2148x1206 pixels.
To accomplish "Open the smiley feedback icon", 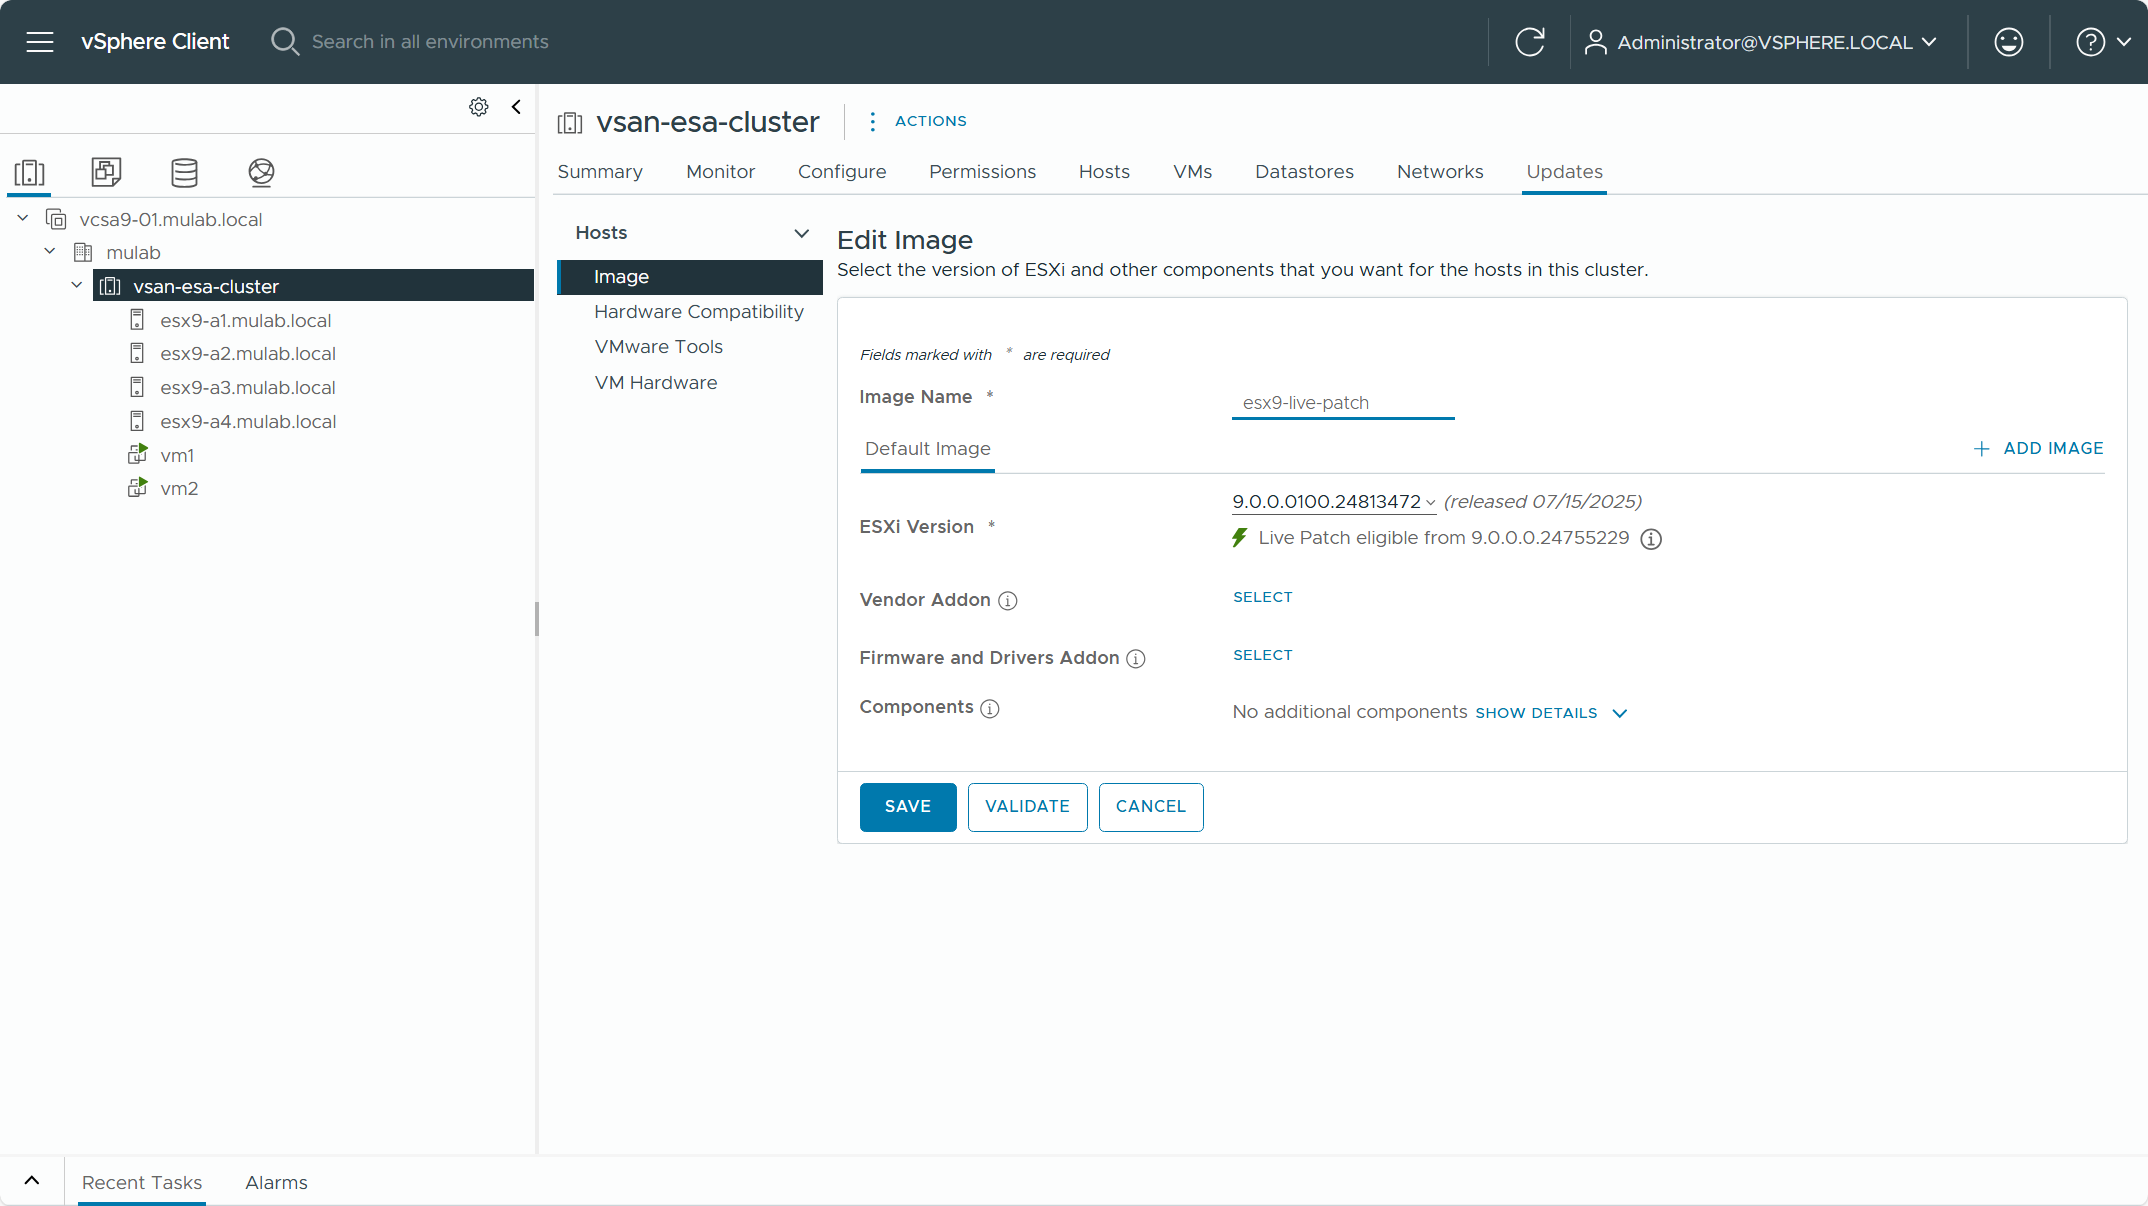I will [2008, 42].
